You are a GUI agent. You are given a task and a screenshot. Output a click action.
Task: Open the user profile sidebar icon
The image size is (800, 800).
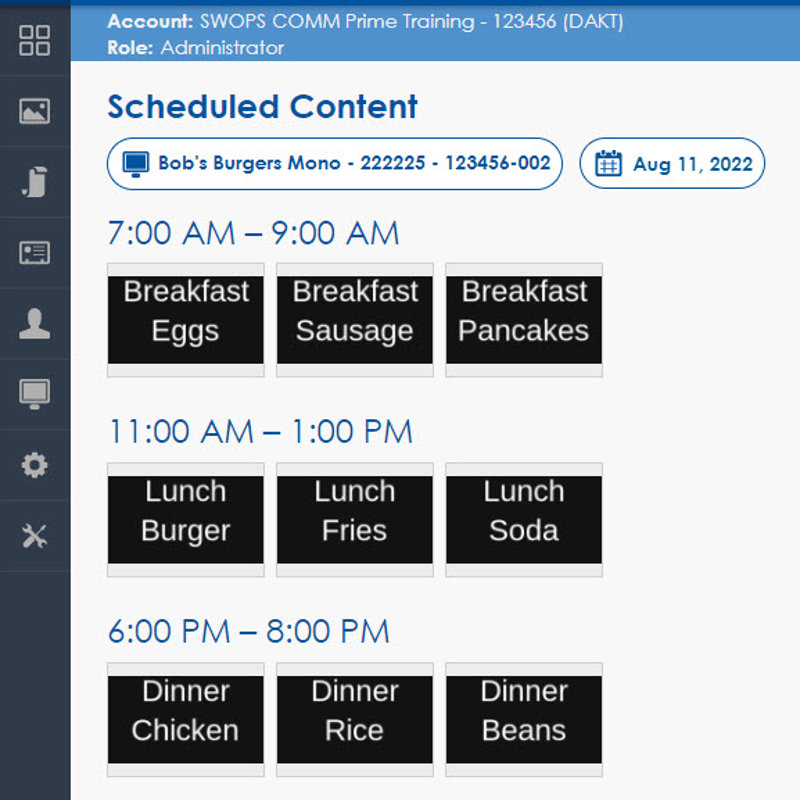tap(35, 324)
